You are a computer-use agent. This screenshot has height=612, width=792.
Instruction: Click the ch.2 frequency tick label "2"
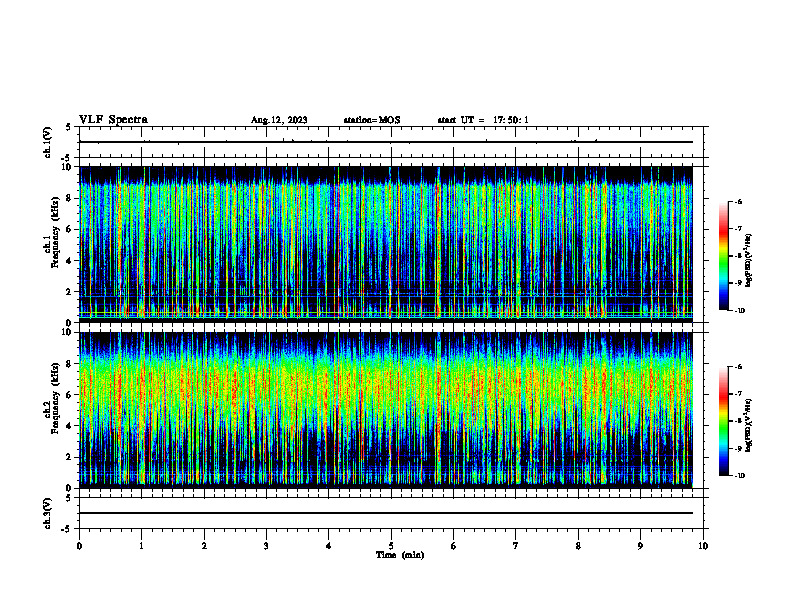pyautogui.click(x=69, y=457)
